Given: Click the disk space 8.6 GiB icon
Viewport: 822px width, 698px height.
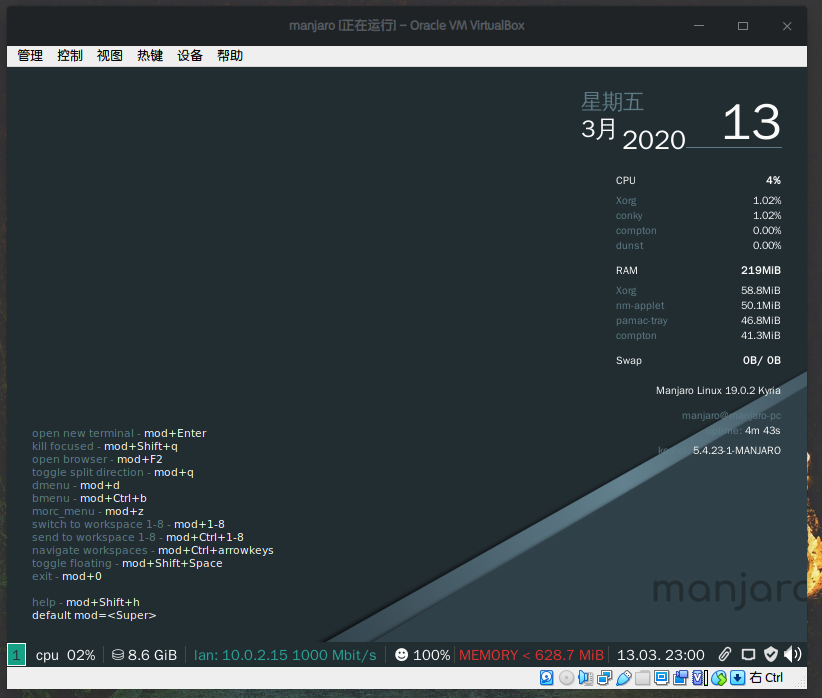Looking at the screenshot, I should click(x=118, y=655).
